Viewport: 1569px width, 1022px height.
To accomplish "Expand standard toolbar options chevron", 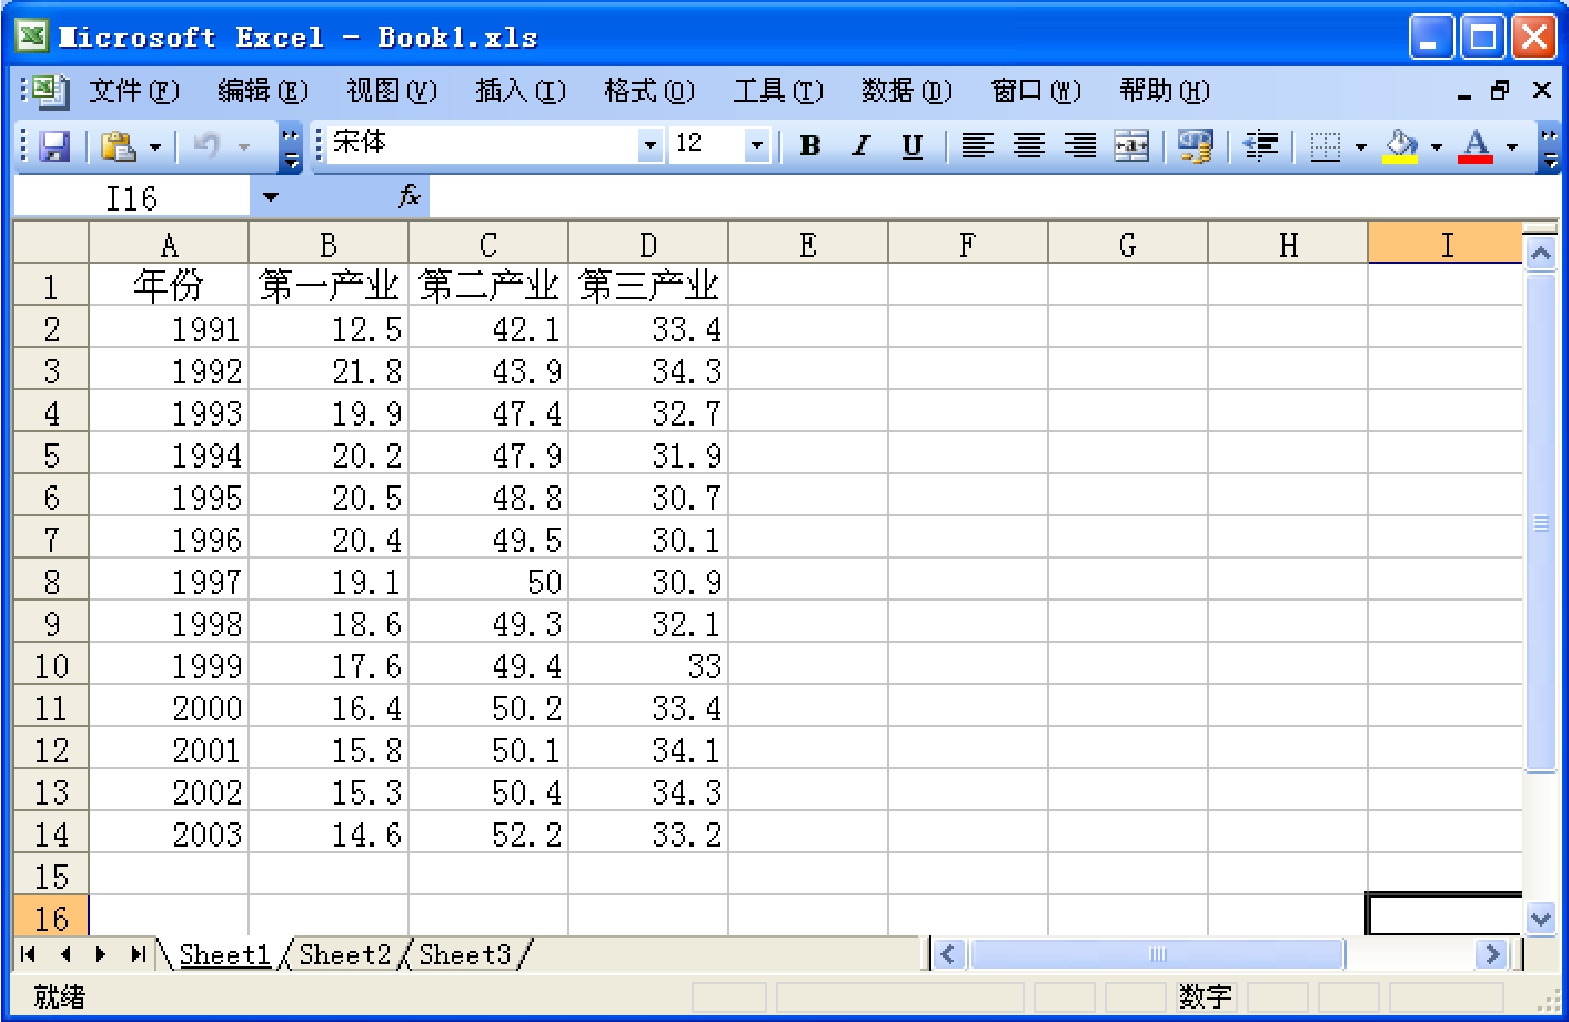I will tap(290, 147).
